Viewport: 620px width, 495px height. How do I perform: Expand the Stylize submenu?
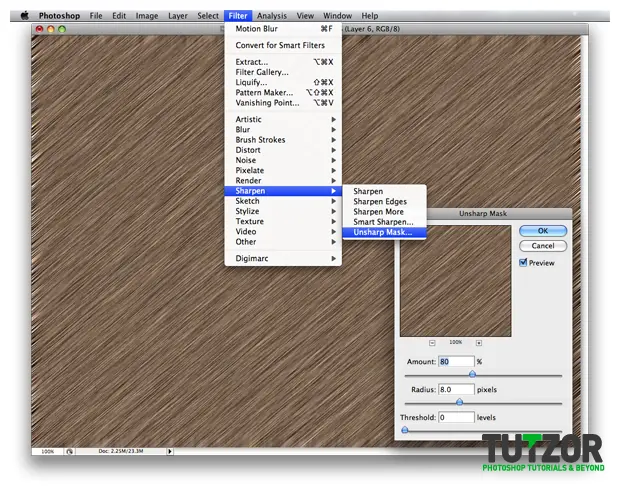coord(283,212)
